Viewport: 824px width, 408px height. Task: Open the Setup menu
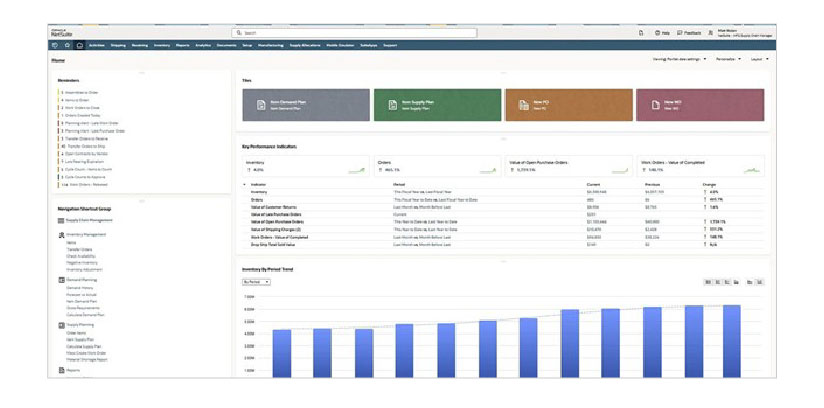coord(247,45)
